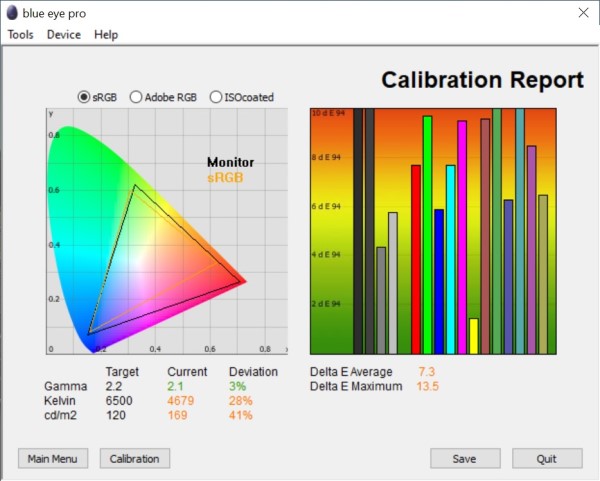The height and width of the screenshot is (481, 600).
Task: Open the Help menu
Action: [106, 34]
